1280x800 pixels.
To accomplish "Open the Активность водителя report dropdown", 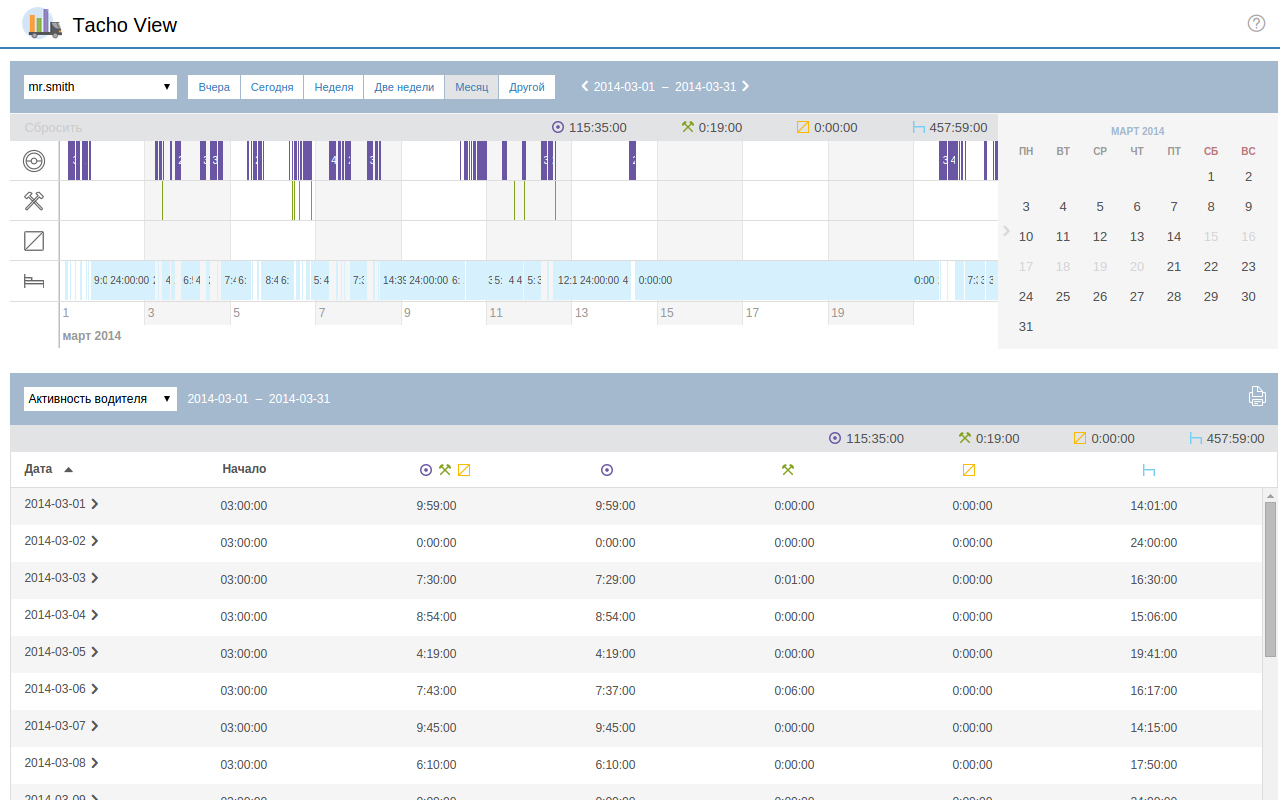I will point(100,399).
